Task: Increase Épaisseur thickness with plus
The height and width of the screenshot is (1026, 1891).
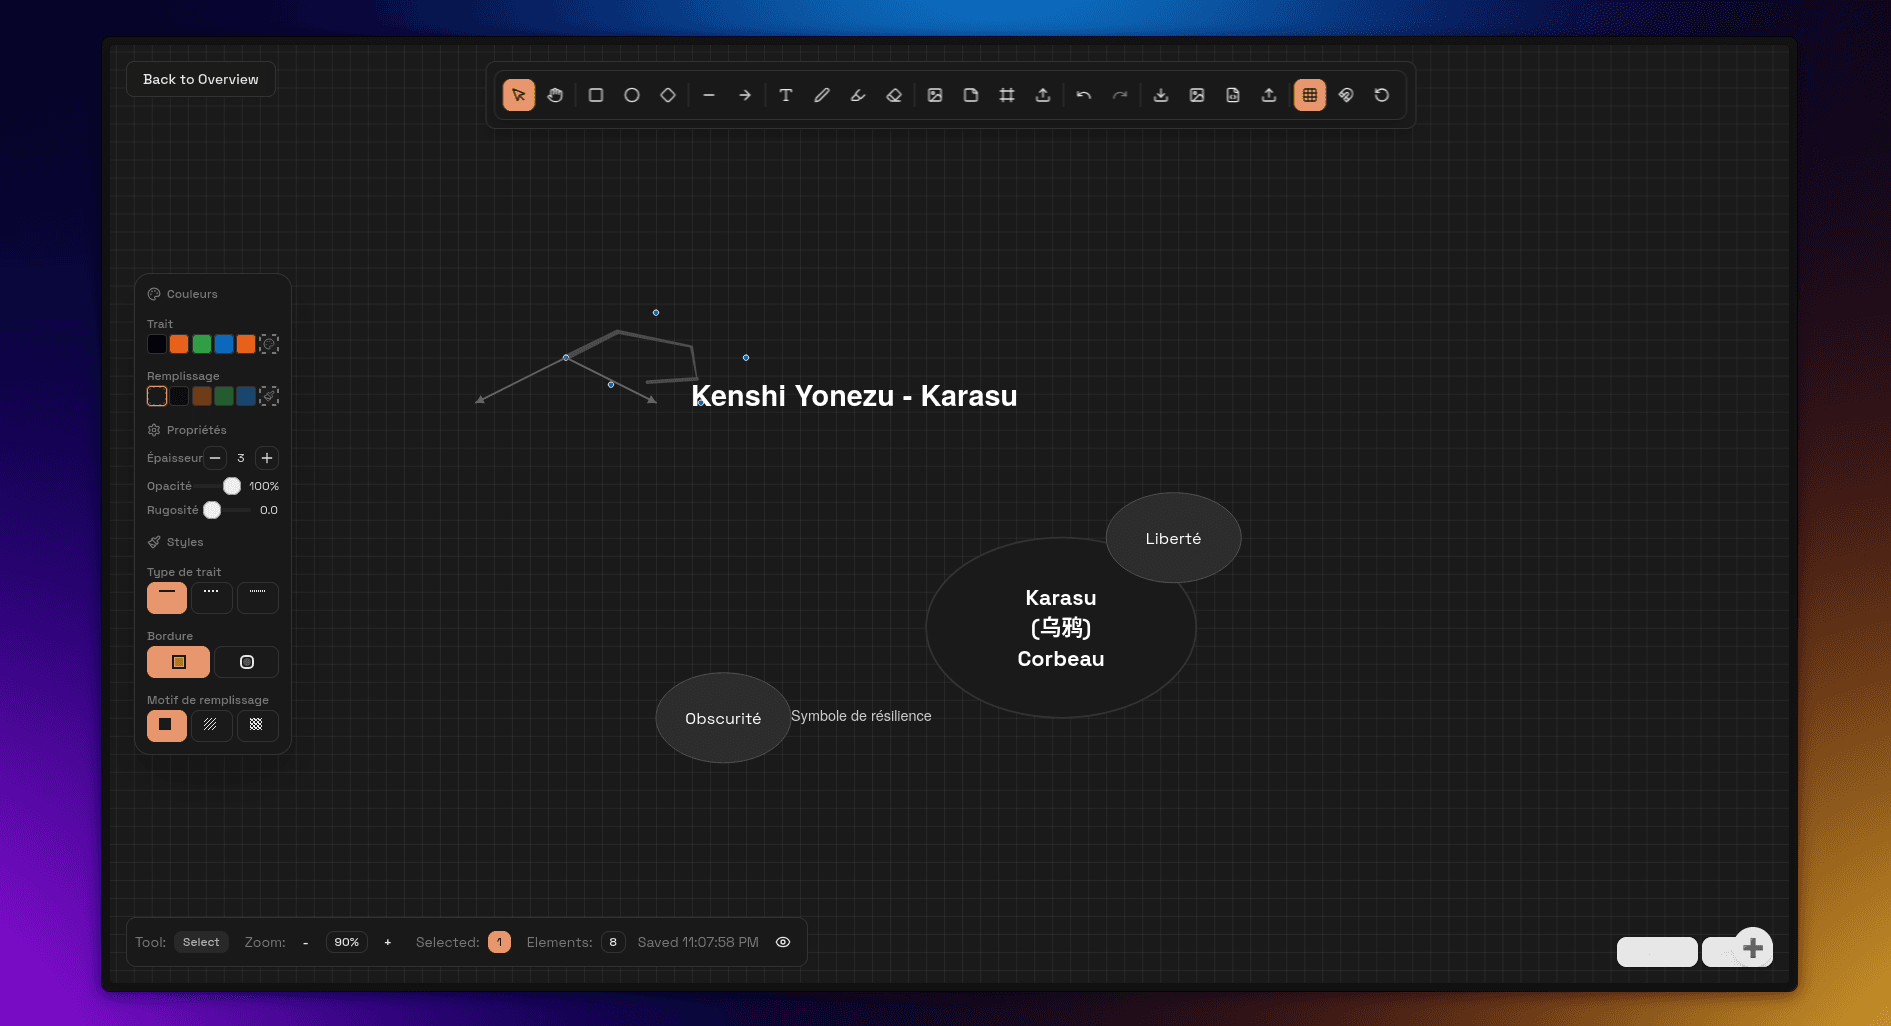Action: point(267,458)
